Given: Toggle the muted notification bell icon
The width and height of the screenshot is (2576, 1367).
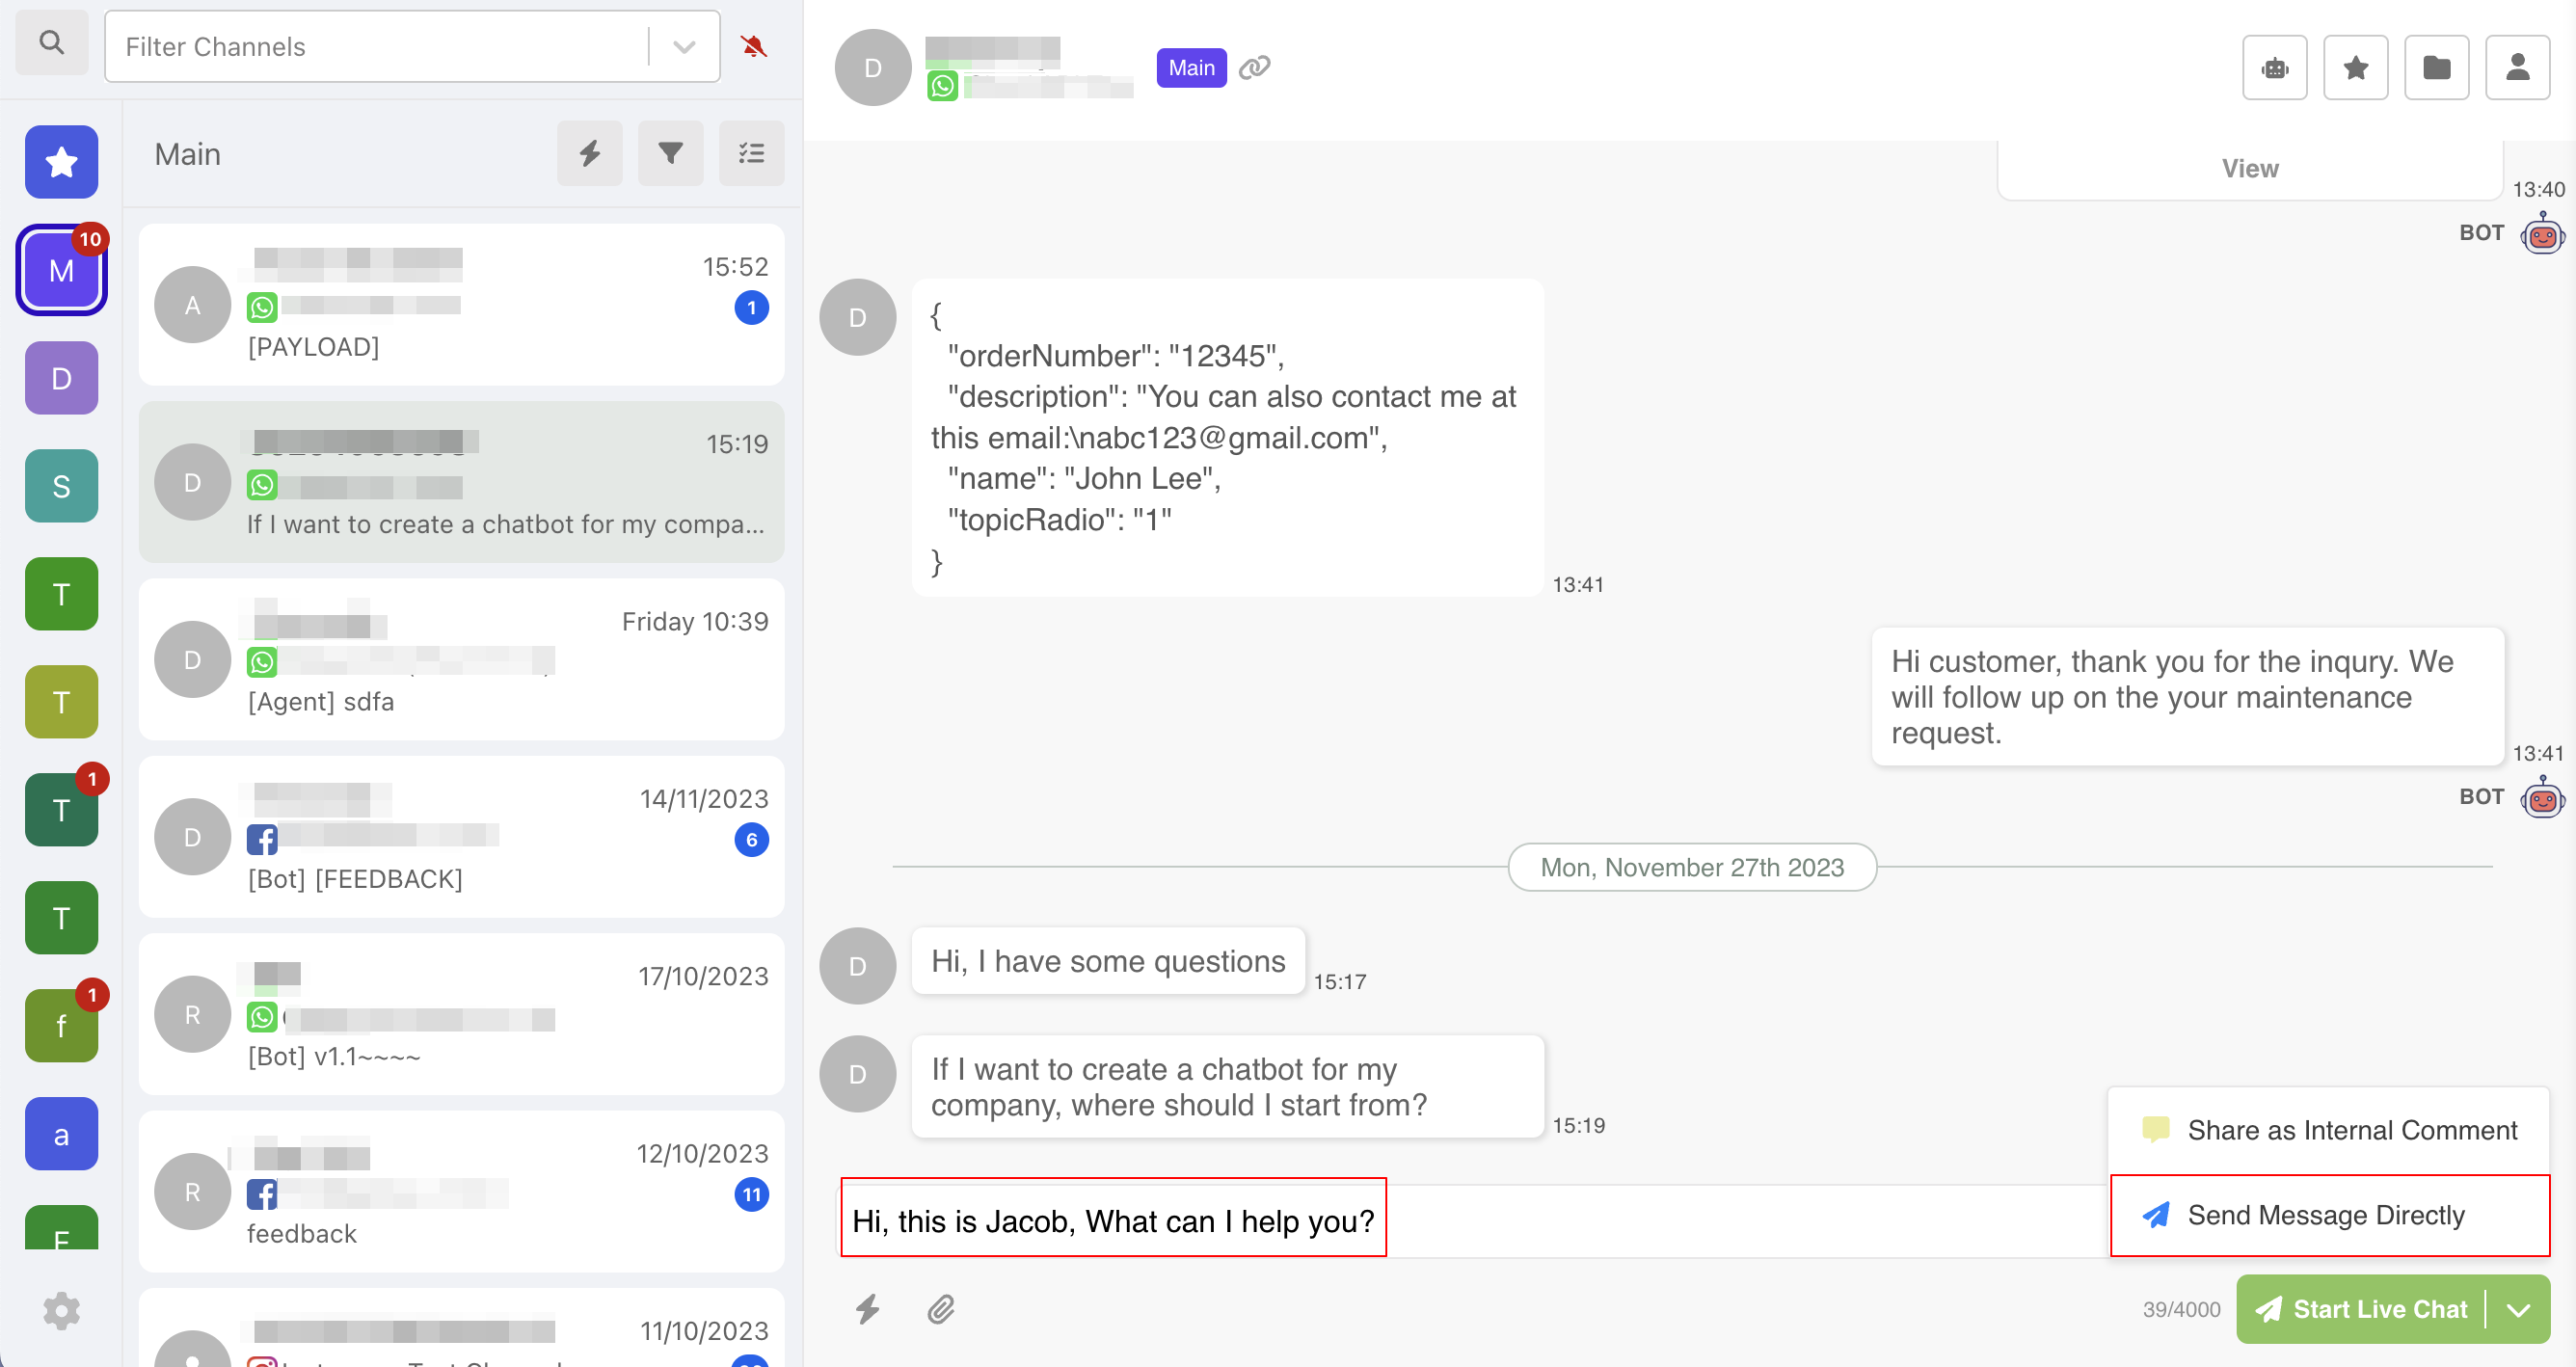Looking at the screenshot, I should (x=754, y=46).
